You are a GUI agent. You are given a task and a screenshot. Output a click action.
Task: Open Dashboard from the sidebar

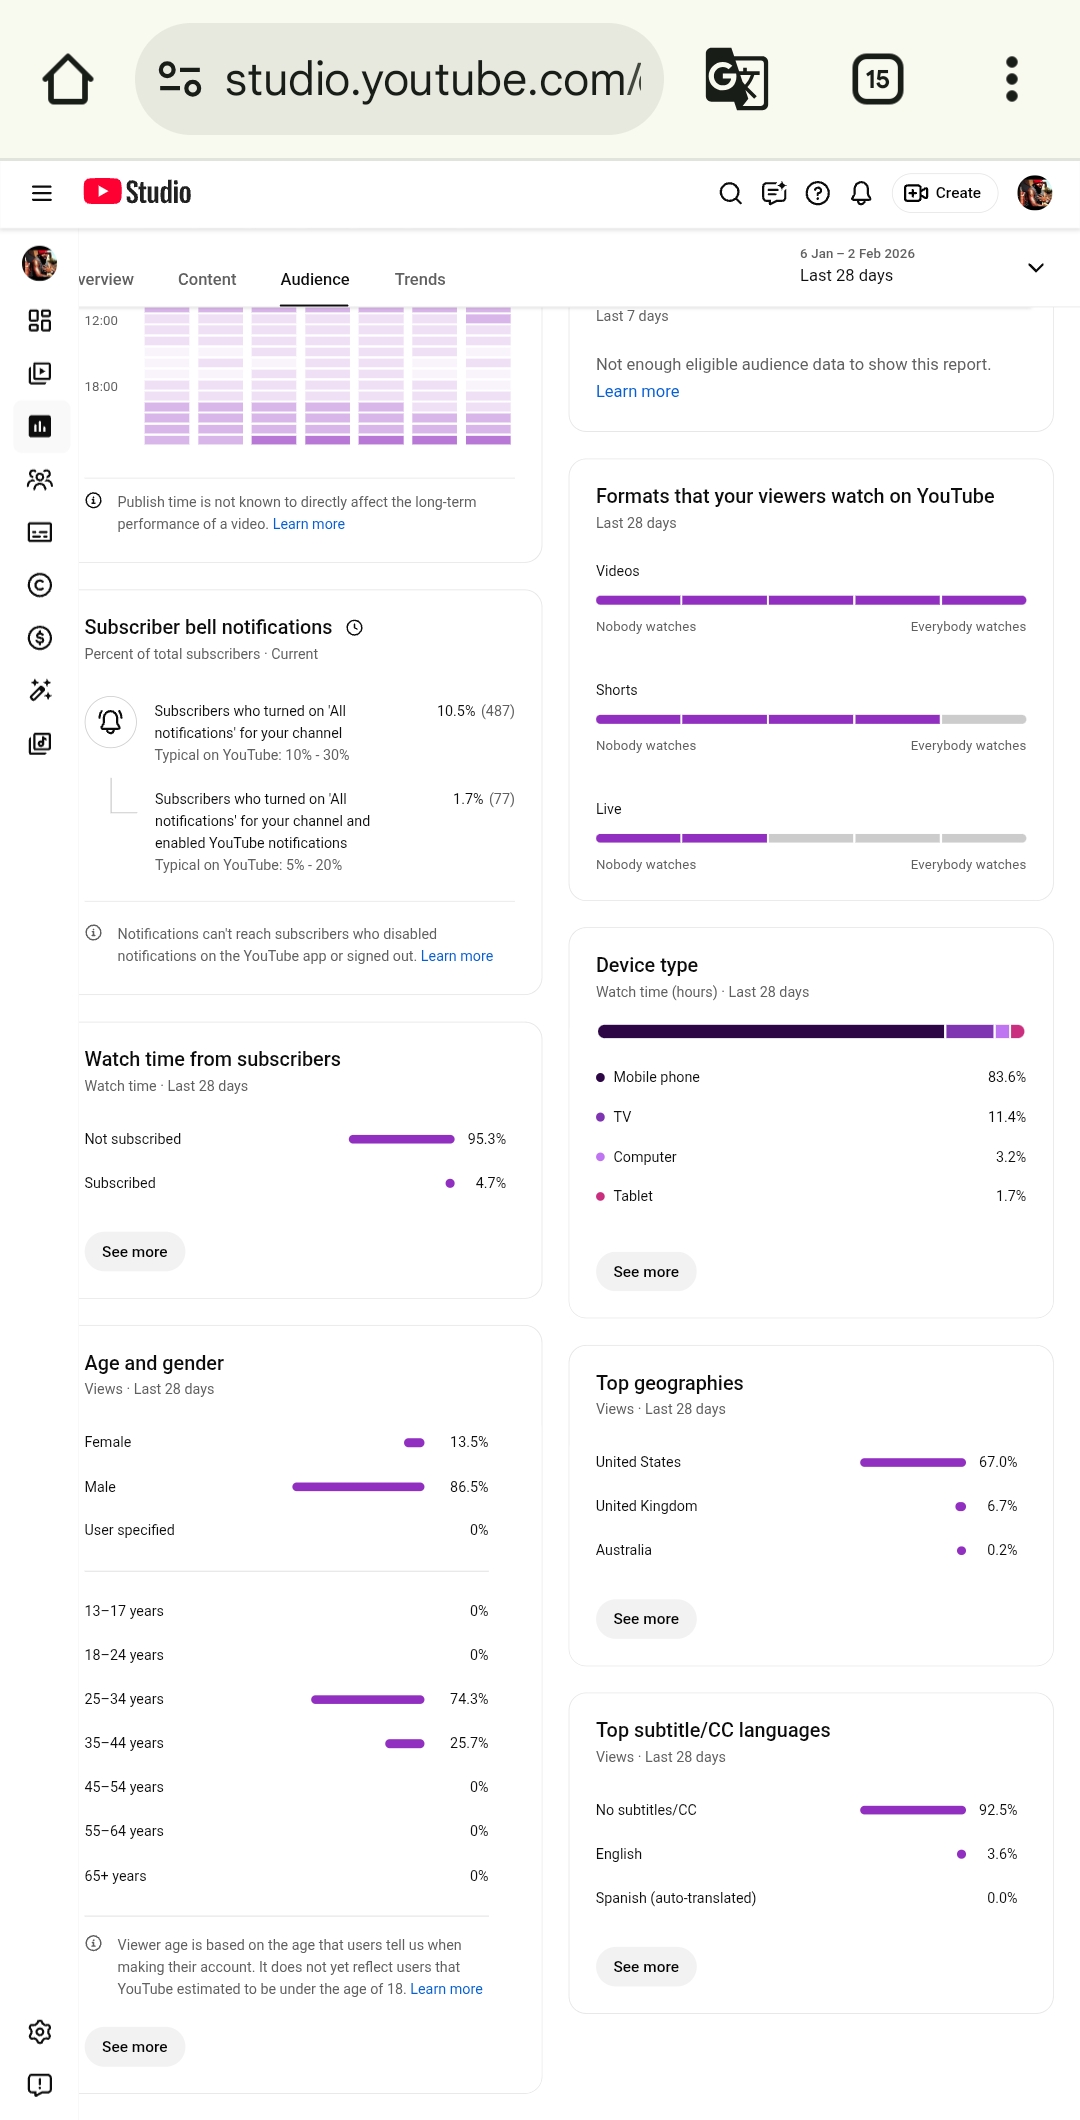click(x=40, y=320)
